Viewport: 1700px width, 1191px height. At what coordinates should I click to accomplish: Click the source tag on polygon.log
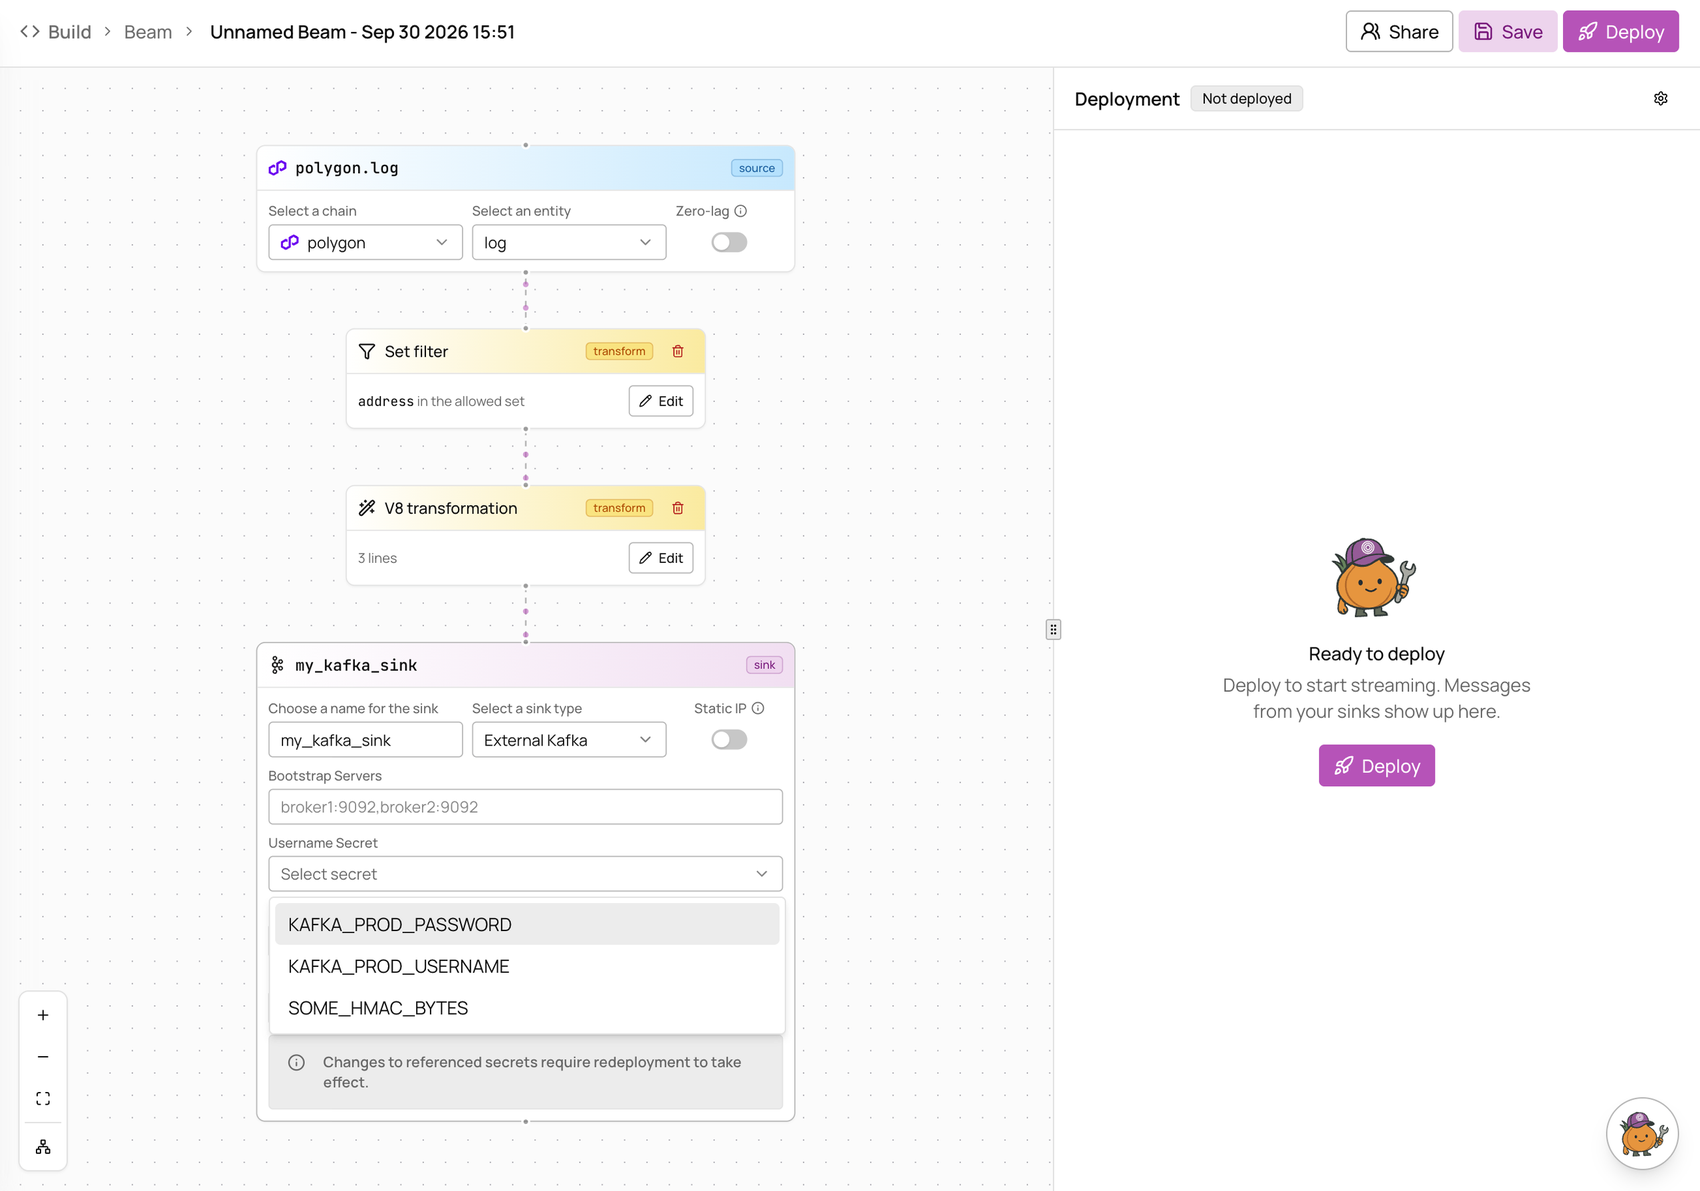(x=757, y=168)
